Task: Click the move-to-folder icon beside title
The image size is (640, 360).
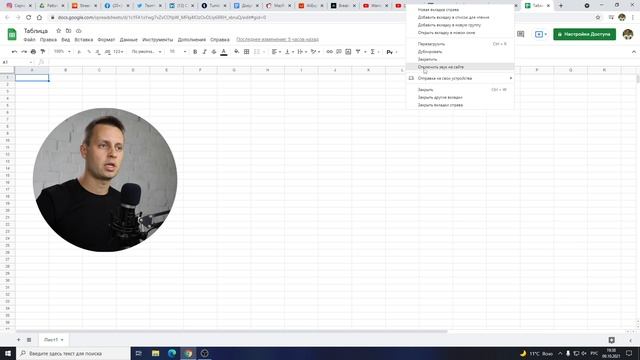Action: click(69, 31)
